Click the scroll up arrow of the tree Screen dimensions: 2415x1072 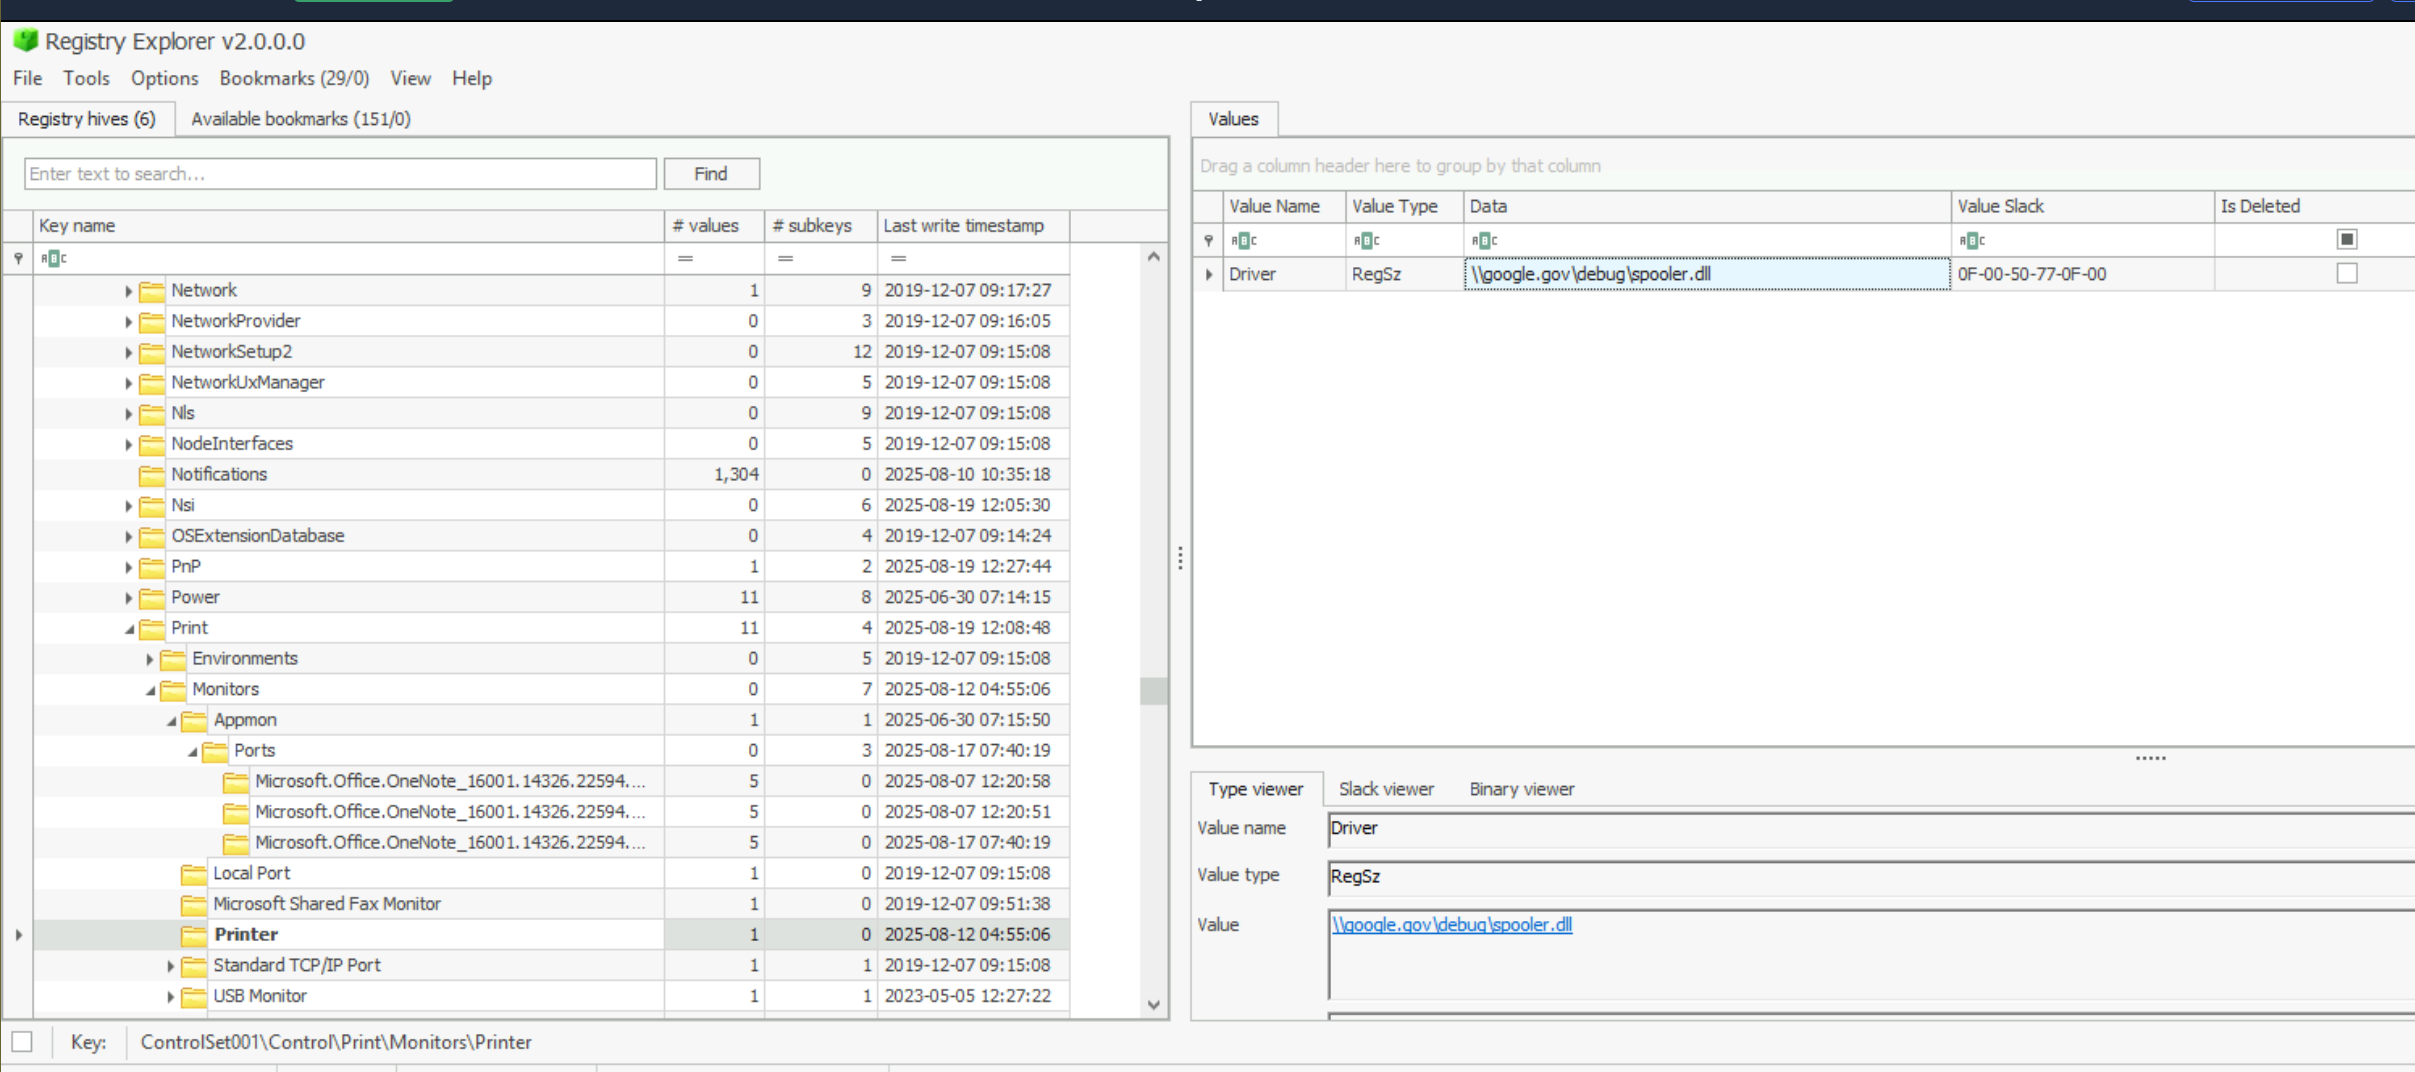coord(1153,257)
